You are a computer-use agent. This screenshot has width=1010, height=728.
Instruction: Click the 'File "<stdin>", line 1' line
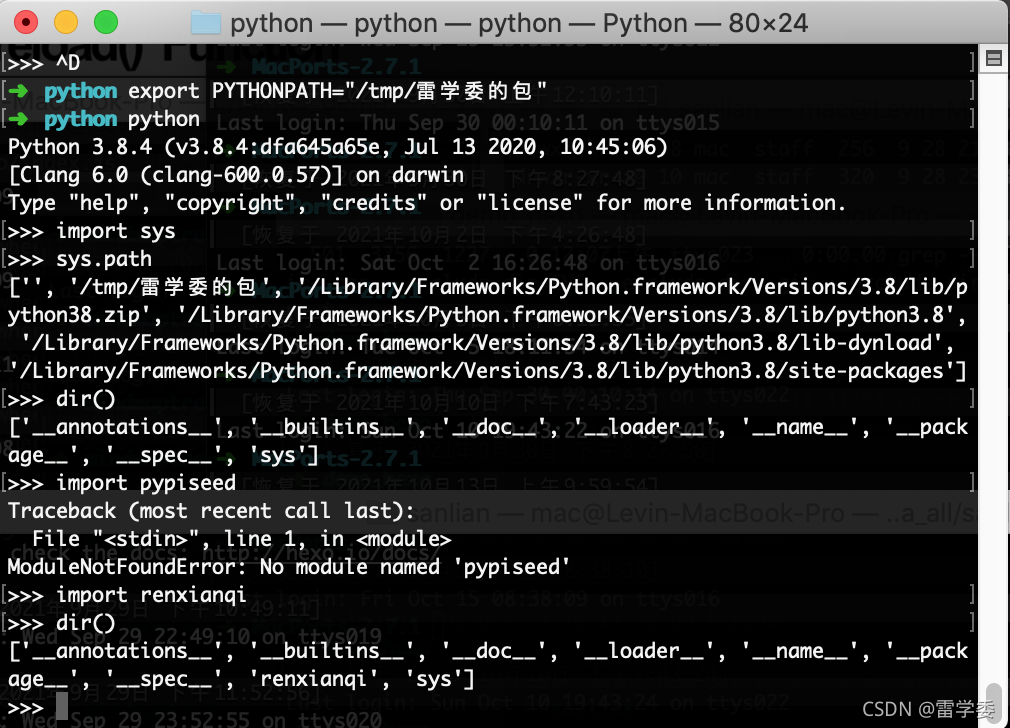[x=242, y=539]
